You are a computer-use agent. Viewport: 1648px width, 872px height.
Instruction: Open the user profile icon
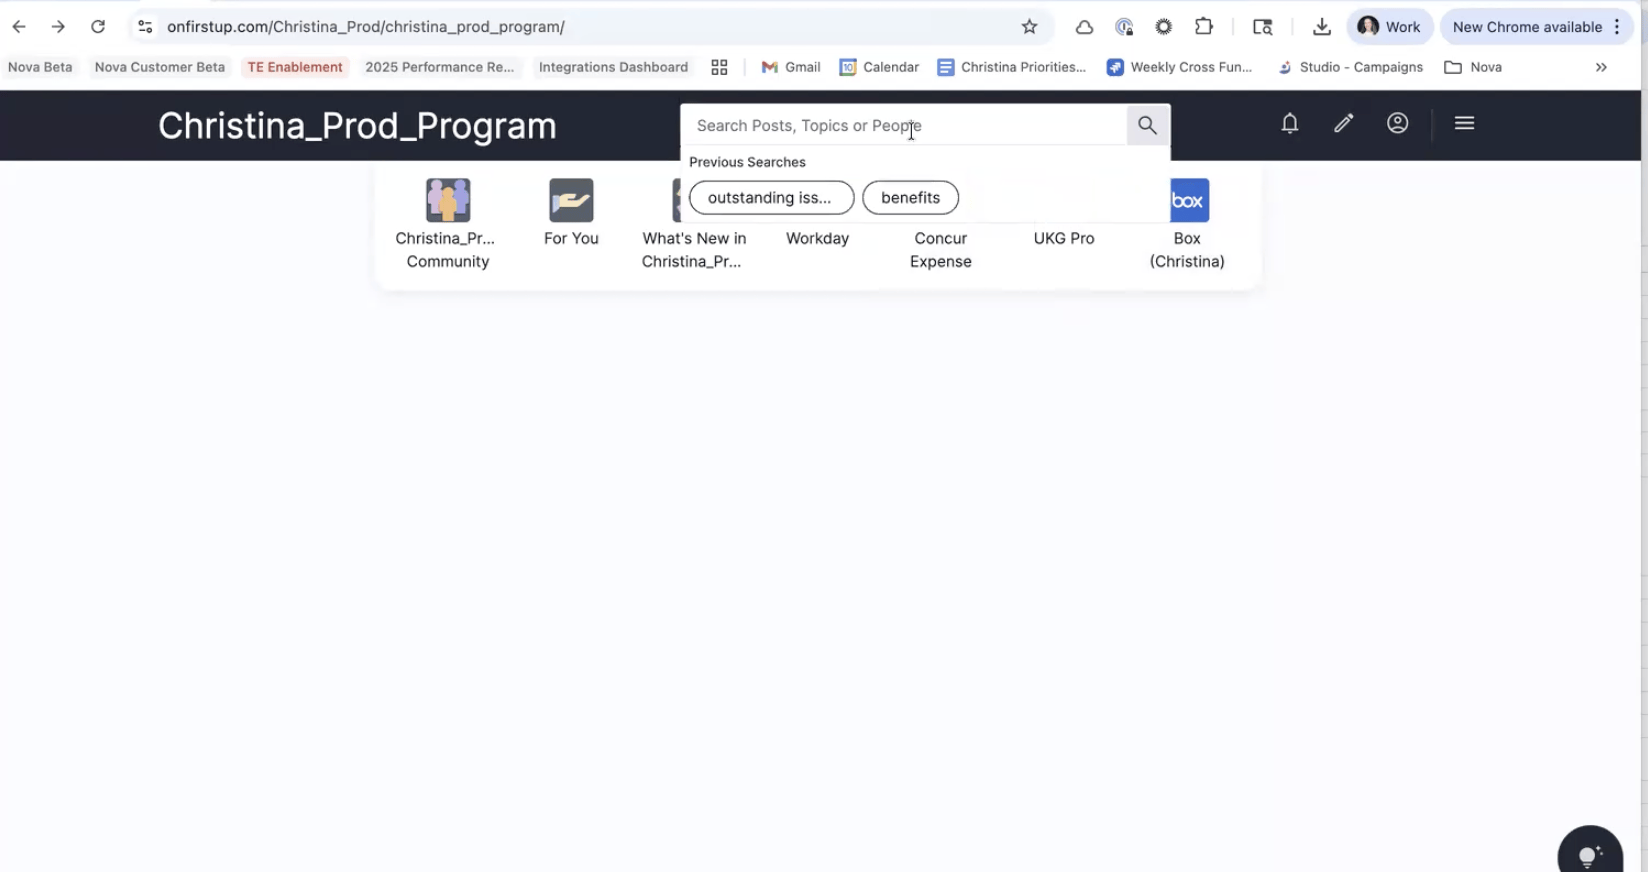pyautogui.click(x=1398, y=123)
